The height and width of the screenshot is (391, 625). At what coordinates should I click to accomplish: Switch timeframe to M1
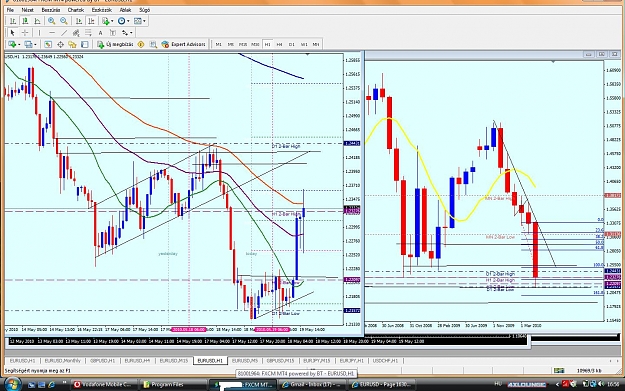tap(218, 44)
